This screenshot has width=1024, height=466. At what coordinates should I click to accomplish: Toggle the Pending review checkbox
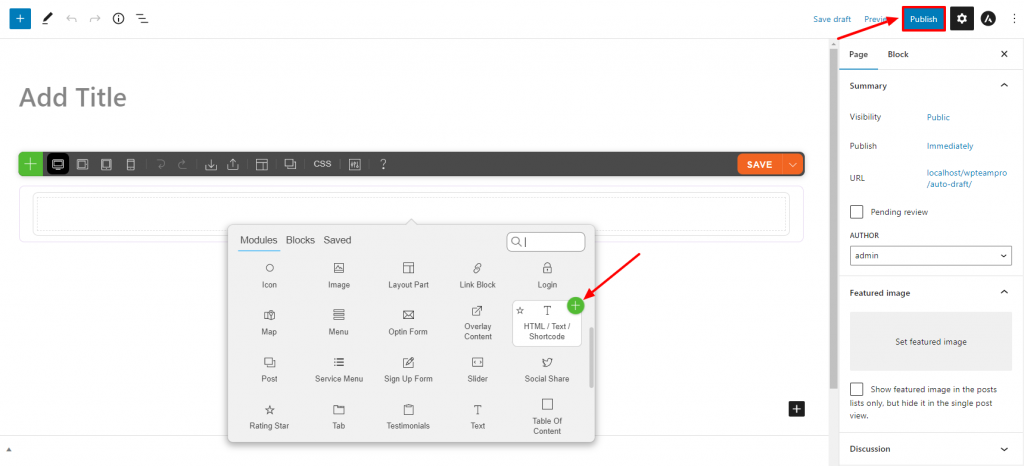pyautogui.click(x=856, y=212)
